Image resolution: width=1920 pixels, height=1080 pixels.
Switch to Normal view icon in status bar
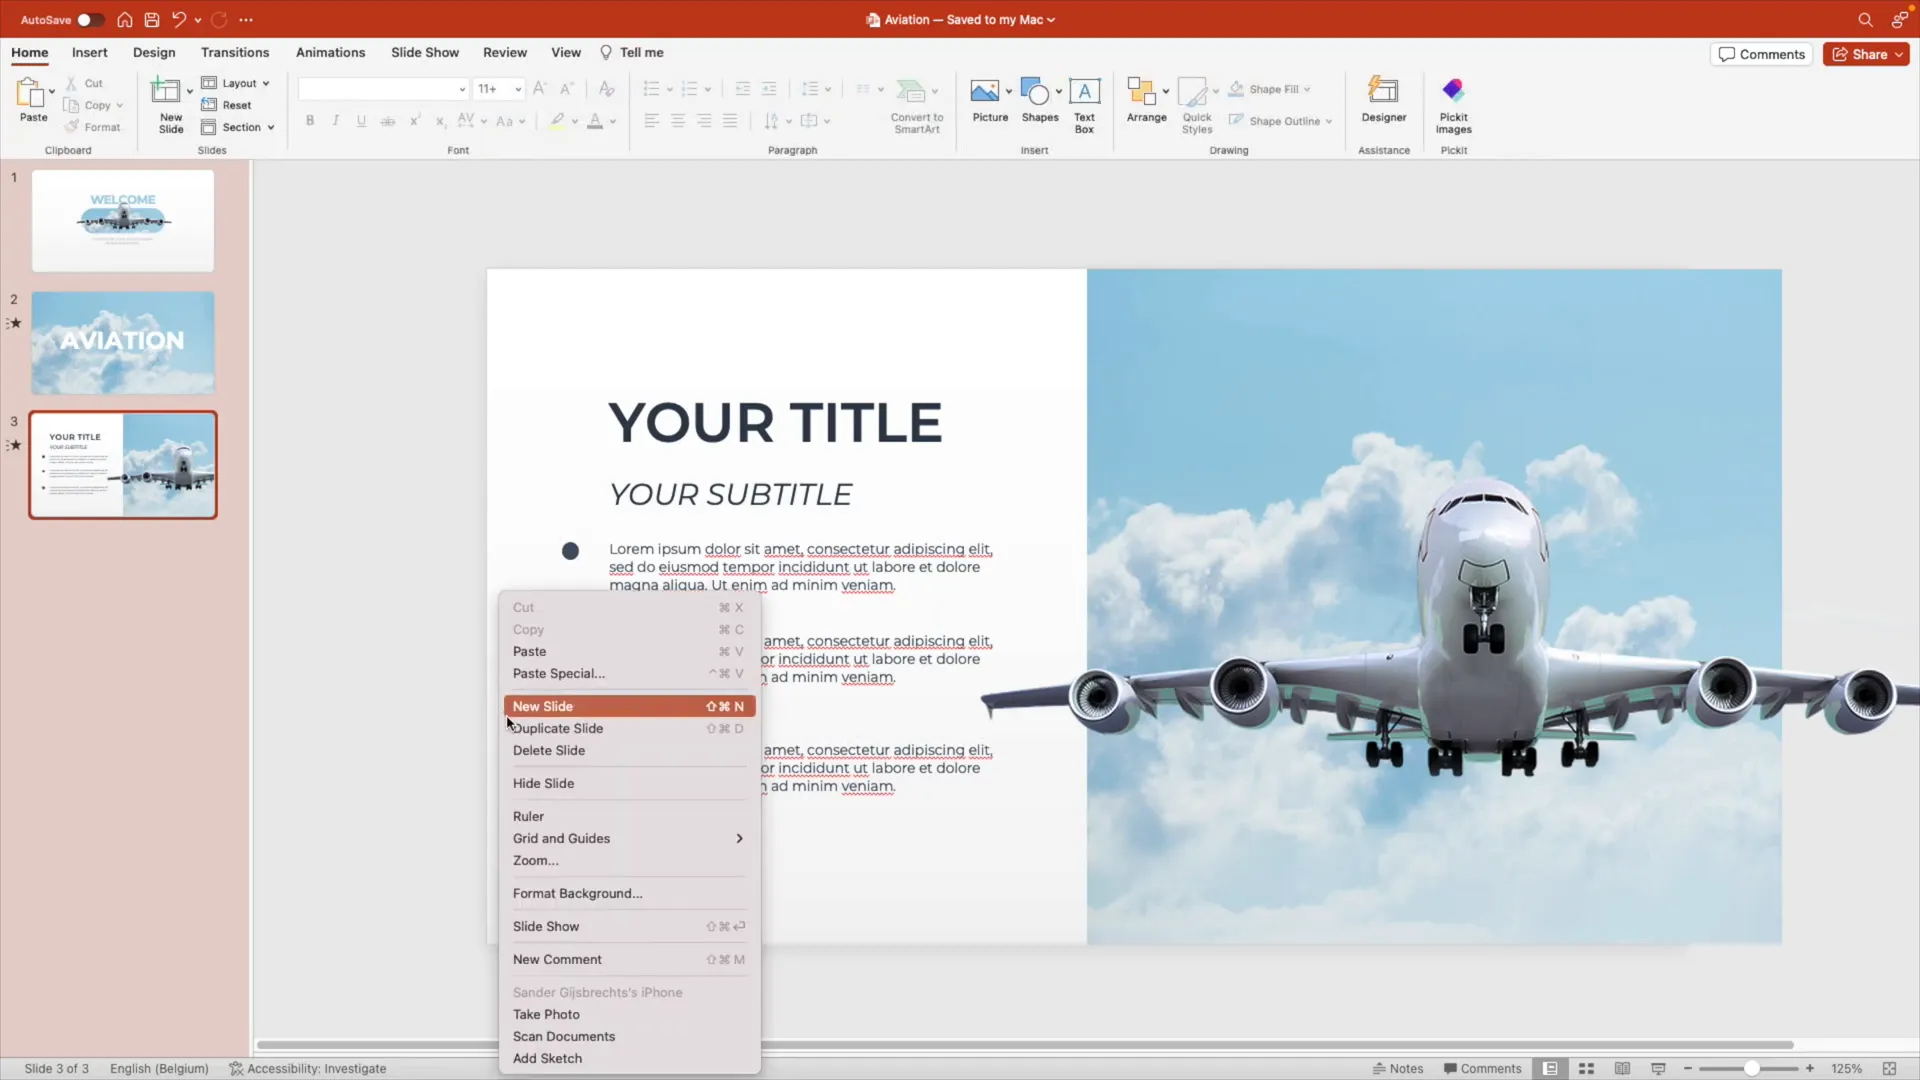1550,1068
